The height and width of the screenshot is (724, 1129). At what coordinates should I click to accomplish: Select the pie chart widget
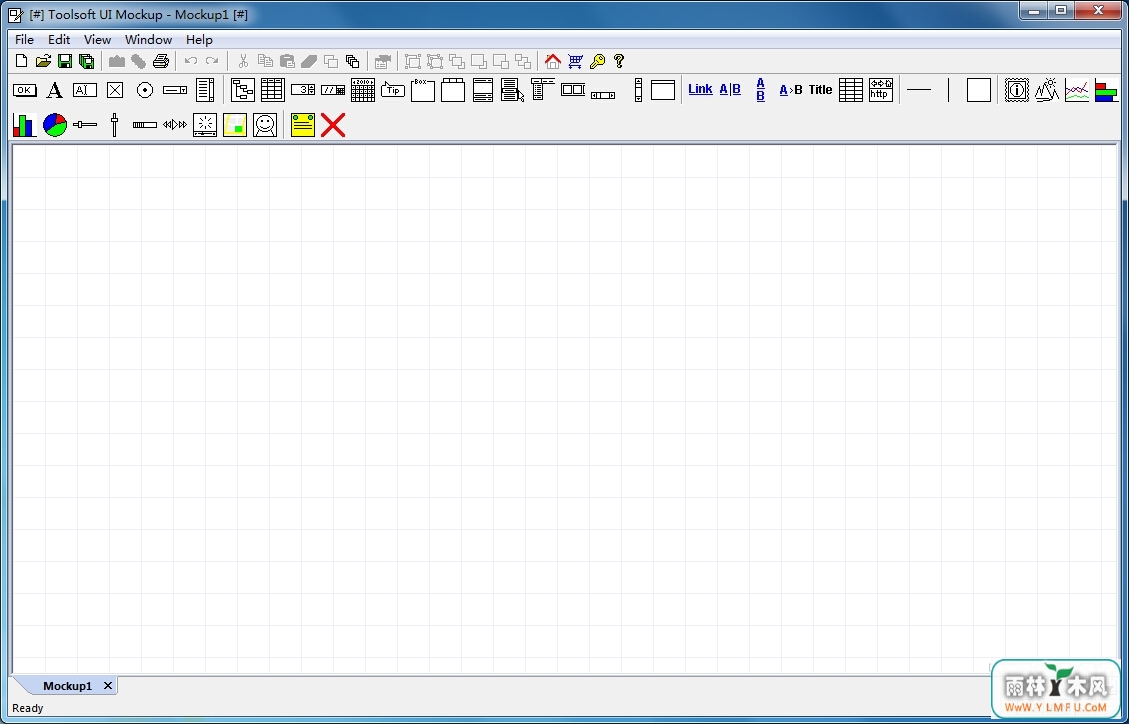tap(55, 125)
